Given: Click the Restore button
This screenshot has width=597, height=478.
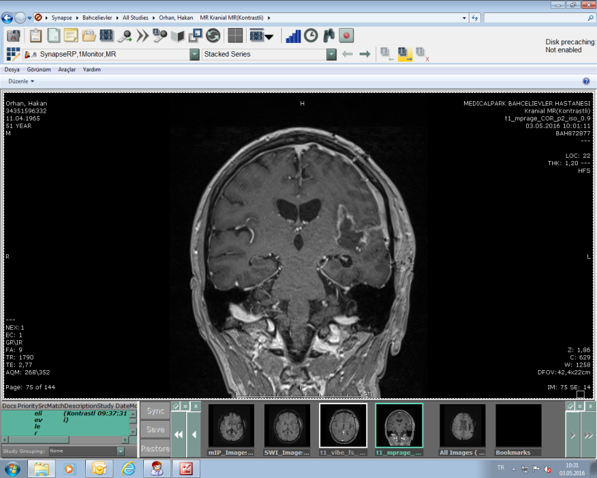Looking at the screenshot, I should pos(155,448).
